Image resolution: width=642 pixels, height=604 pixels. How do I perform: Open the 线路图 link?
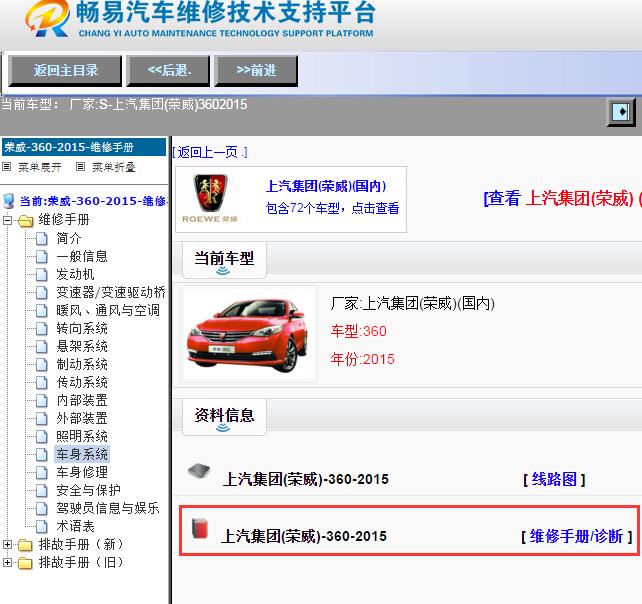(x=554, y=479)
